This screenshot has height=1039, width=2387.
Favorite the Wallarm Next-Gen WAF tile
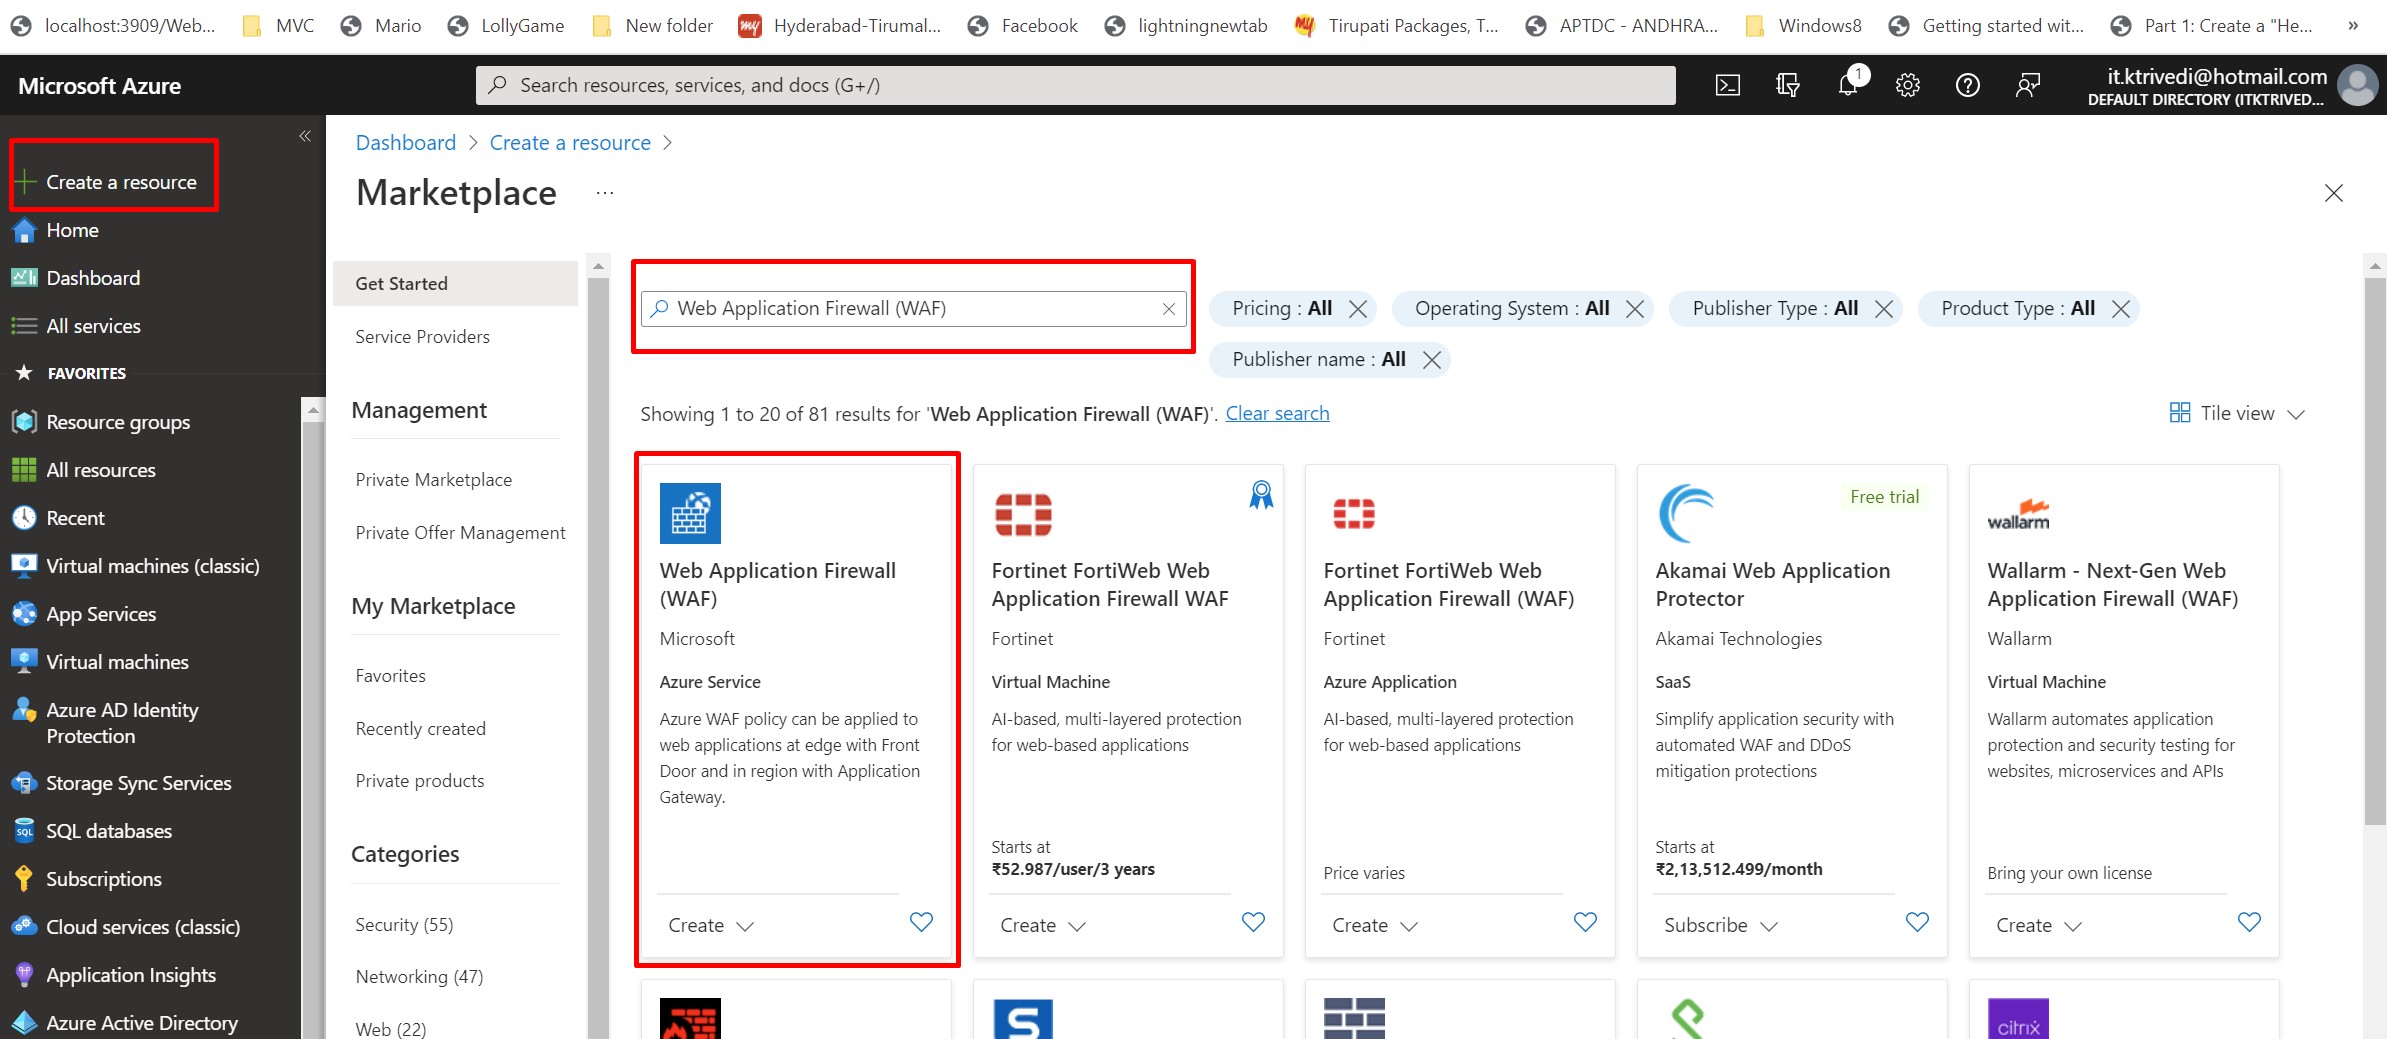click(x=2248, y=922)
